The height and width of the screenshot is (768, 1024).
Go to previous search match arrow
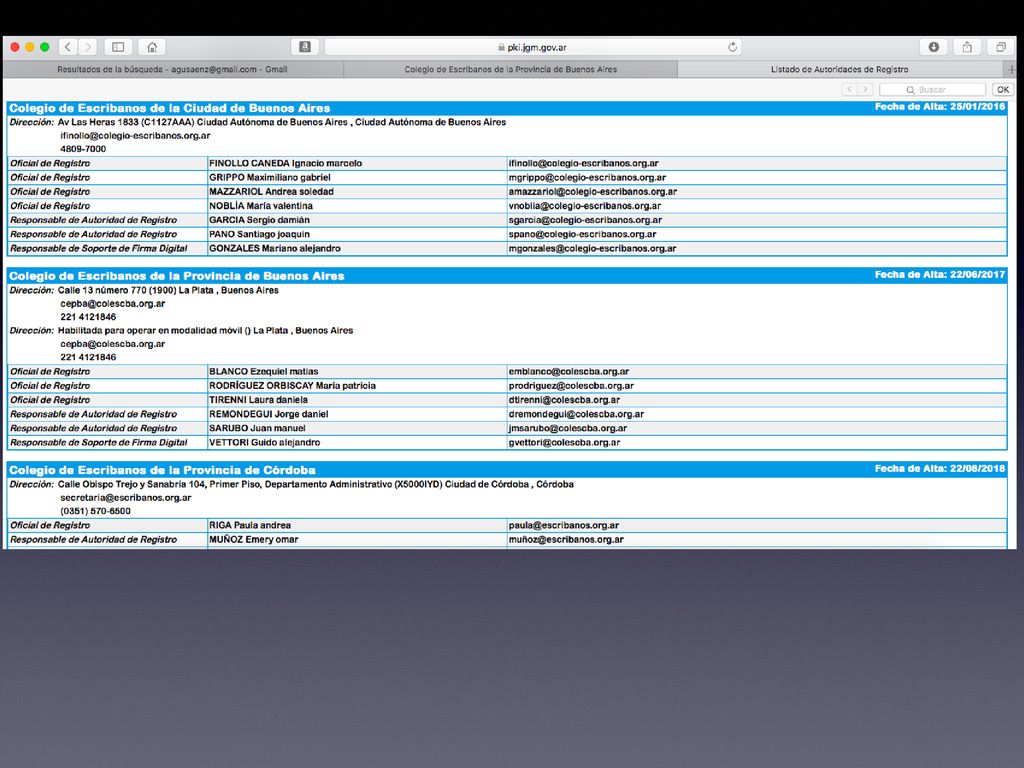point(850,89)
